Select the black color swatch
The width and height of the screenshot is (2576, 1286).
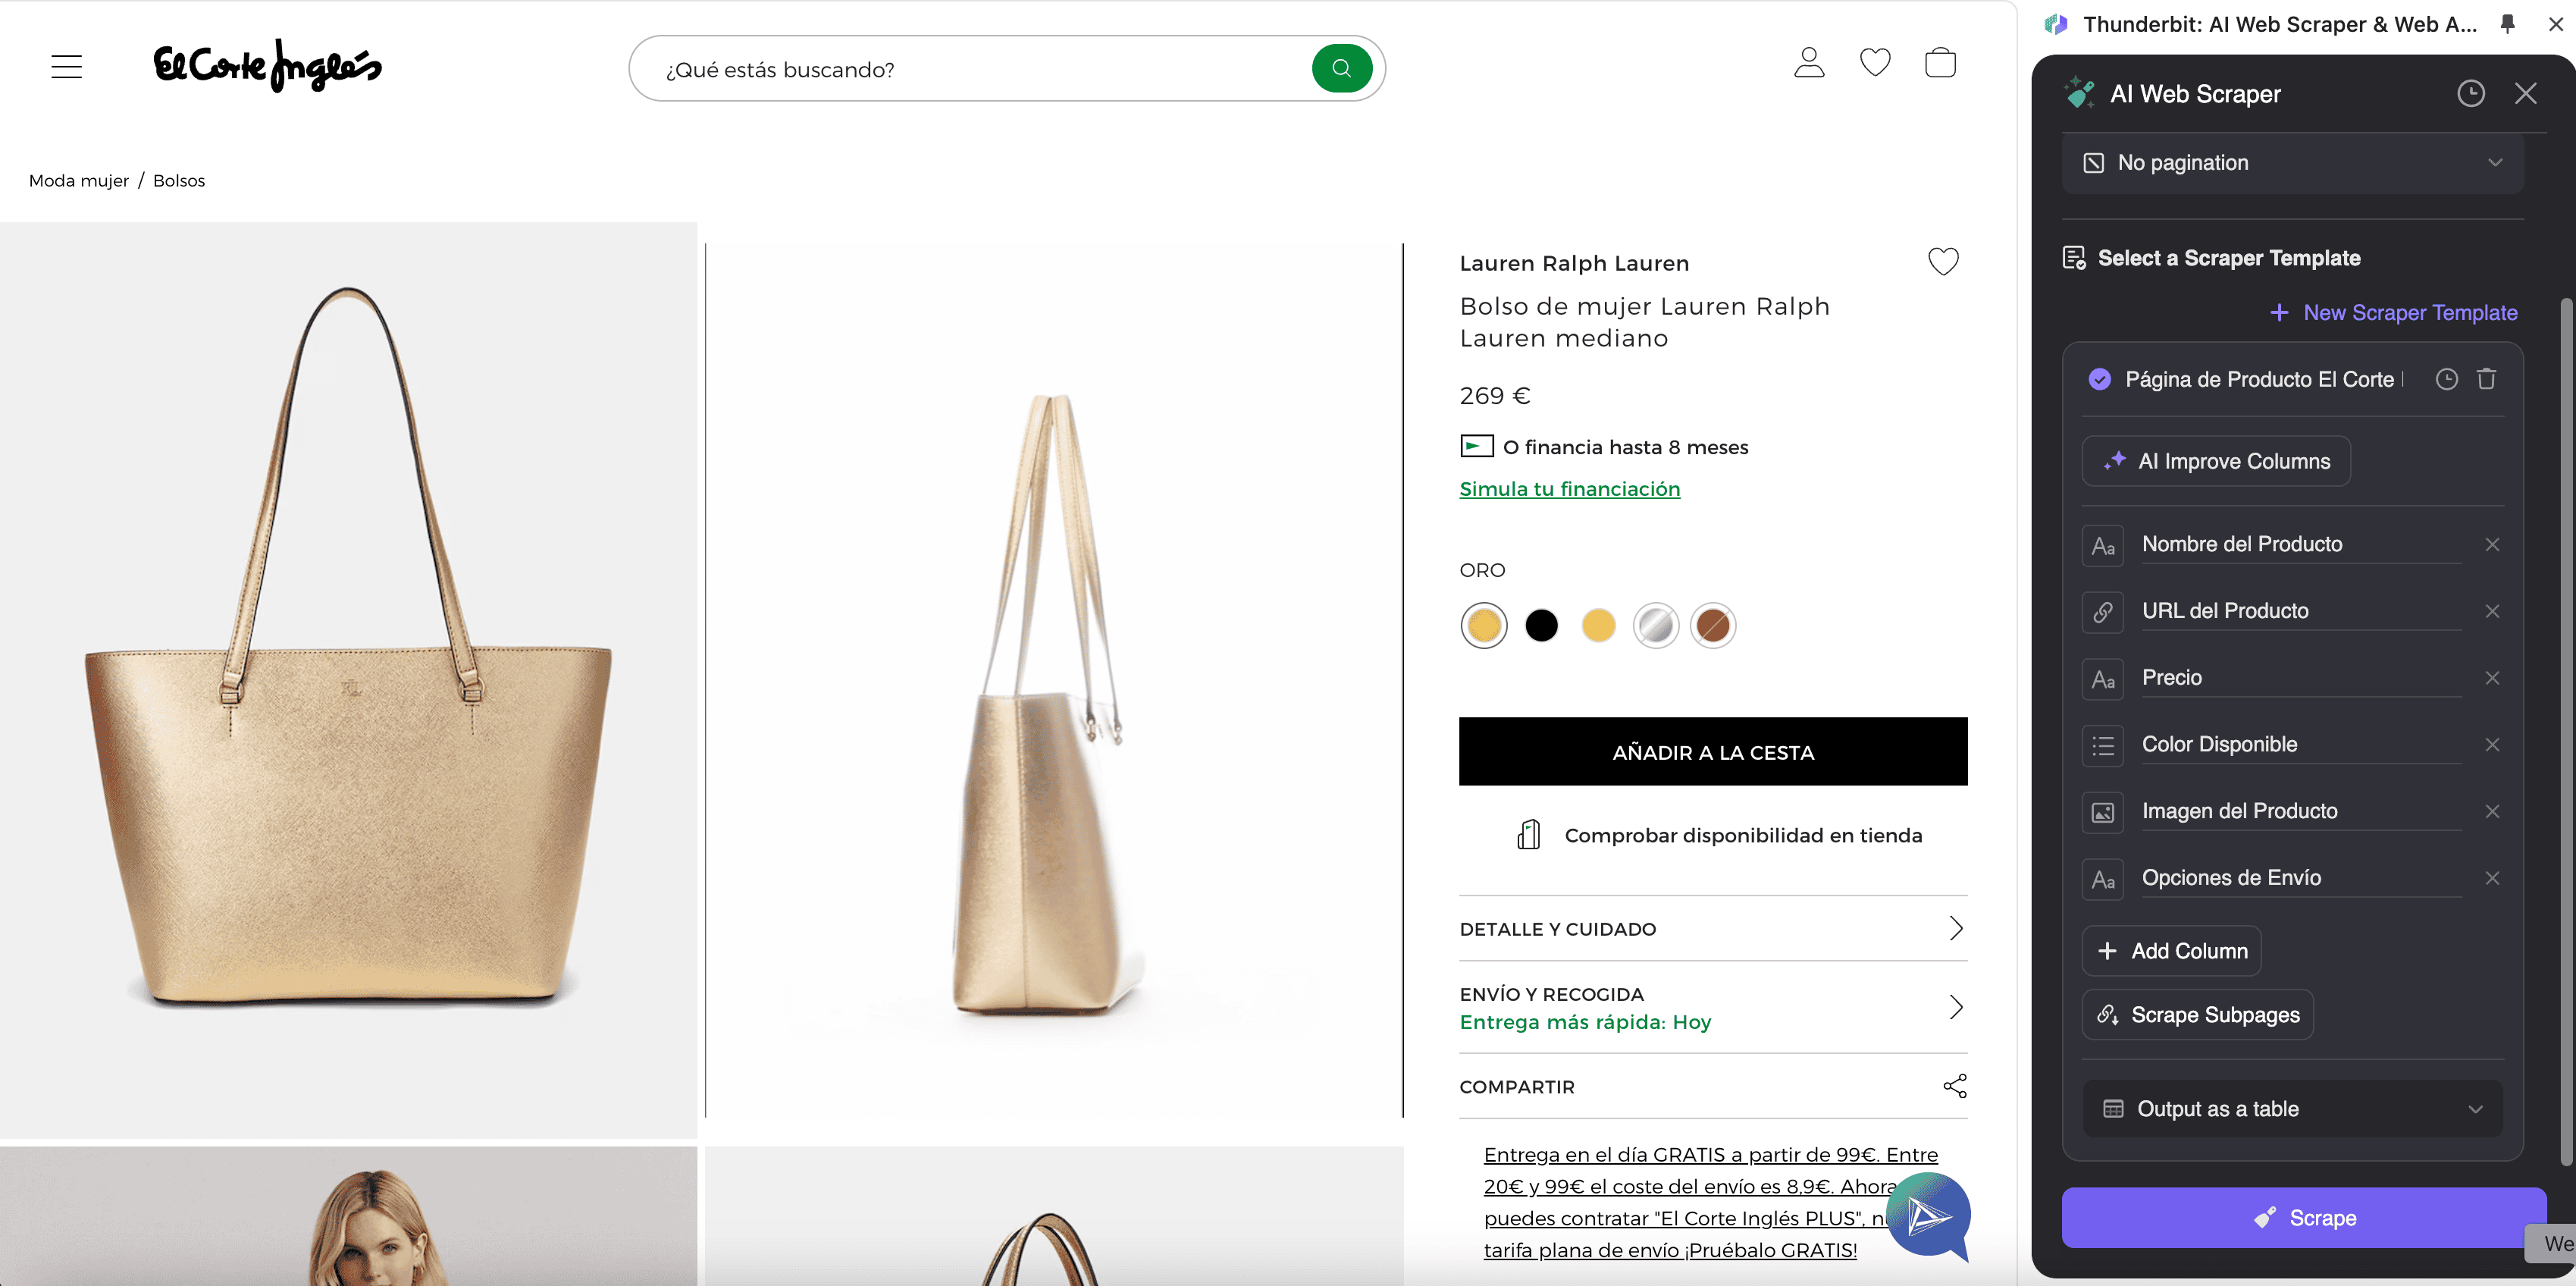(x=1541, y=626)
